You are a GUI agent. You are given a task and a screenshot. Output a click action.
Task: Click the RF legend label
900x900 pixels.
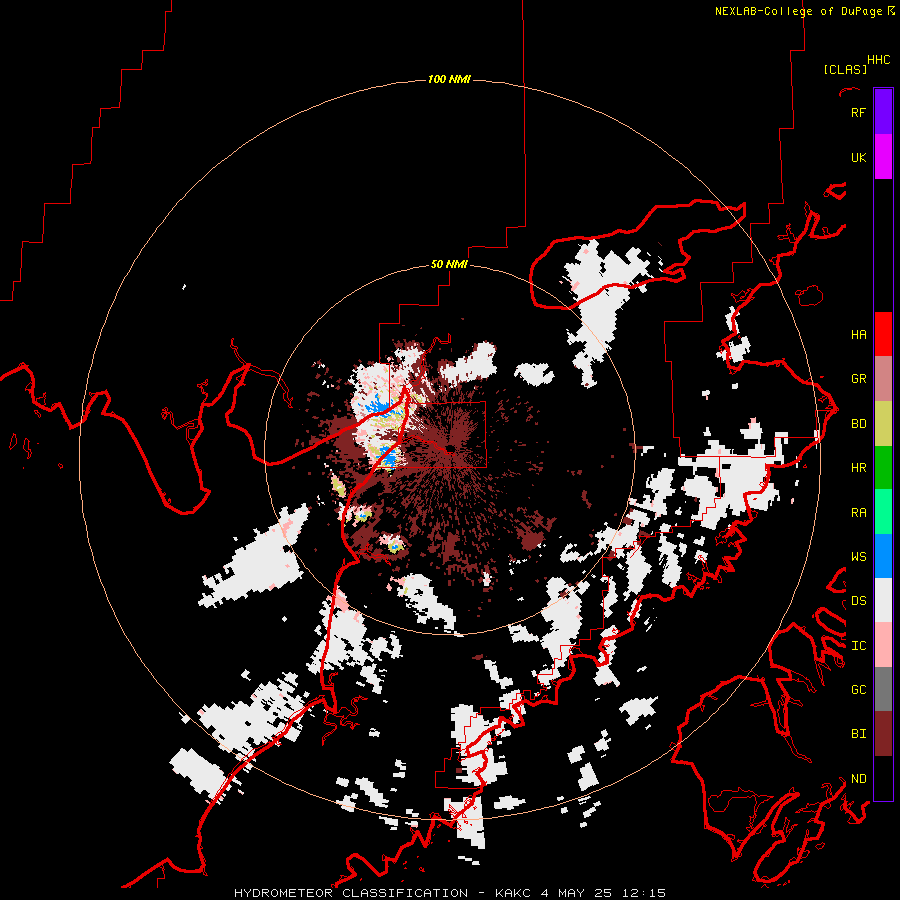coord(858,112)
